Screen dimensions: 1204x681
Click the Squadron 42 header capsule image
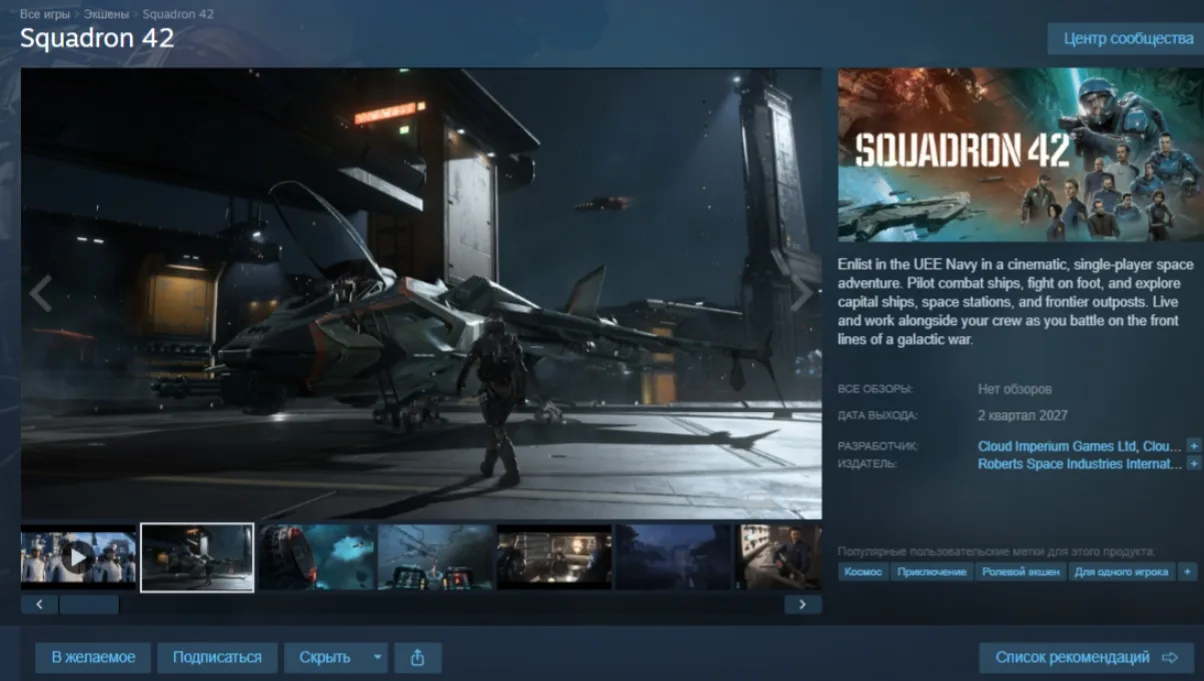pyautogui.click(x=1020, y=155)
